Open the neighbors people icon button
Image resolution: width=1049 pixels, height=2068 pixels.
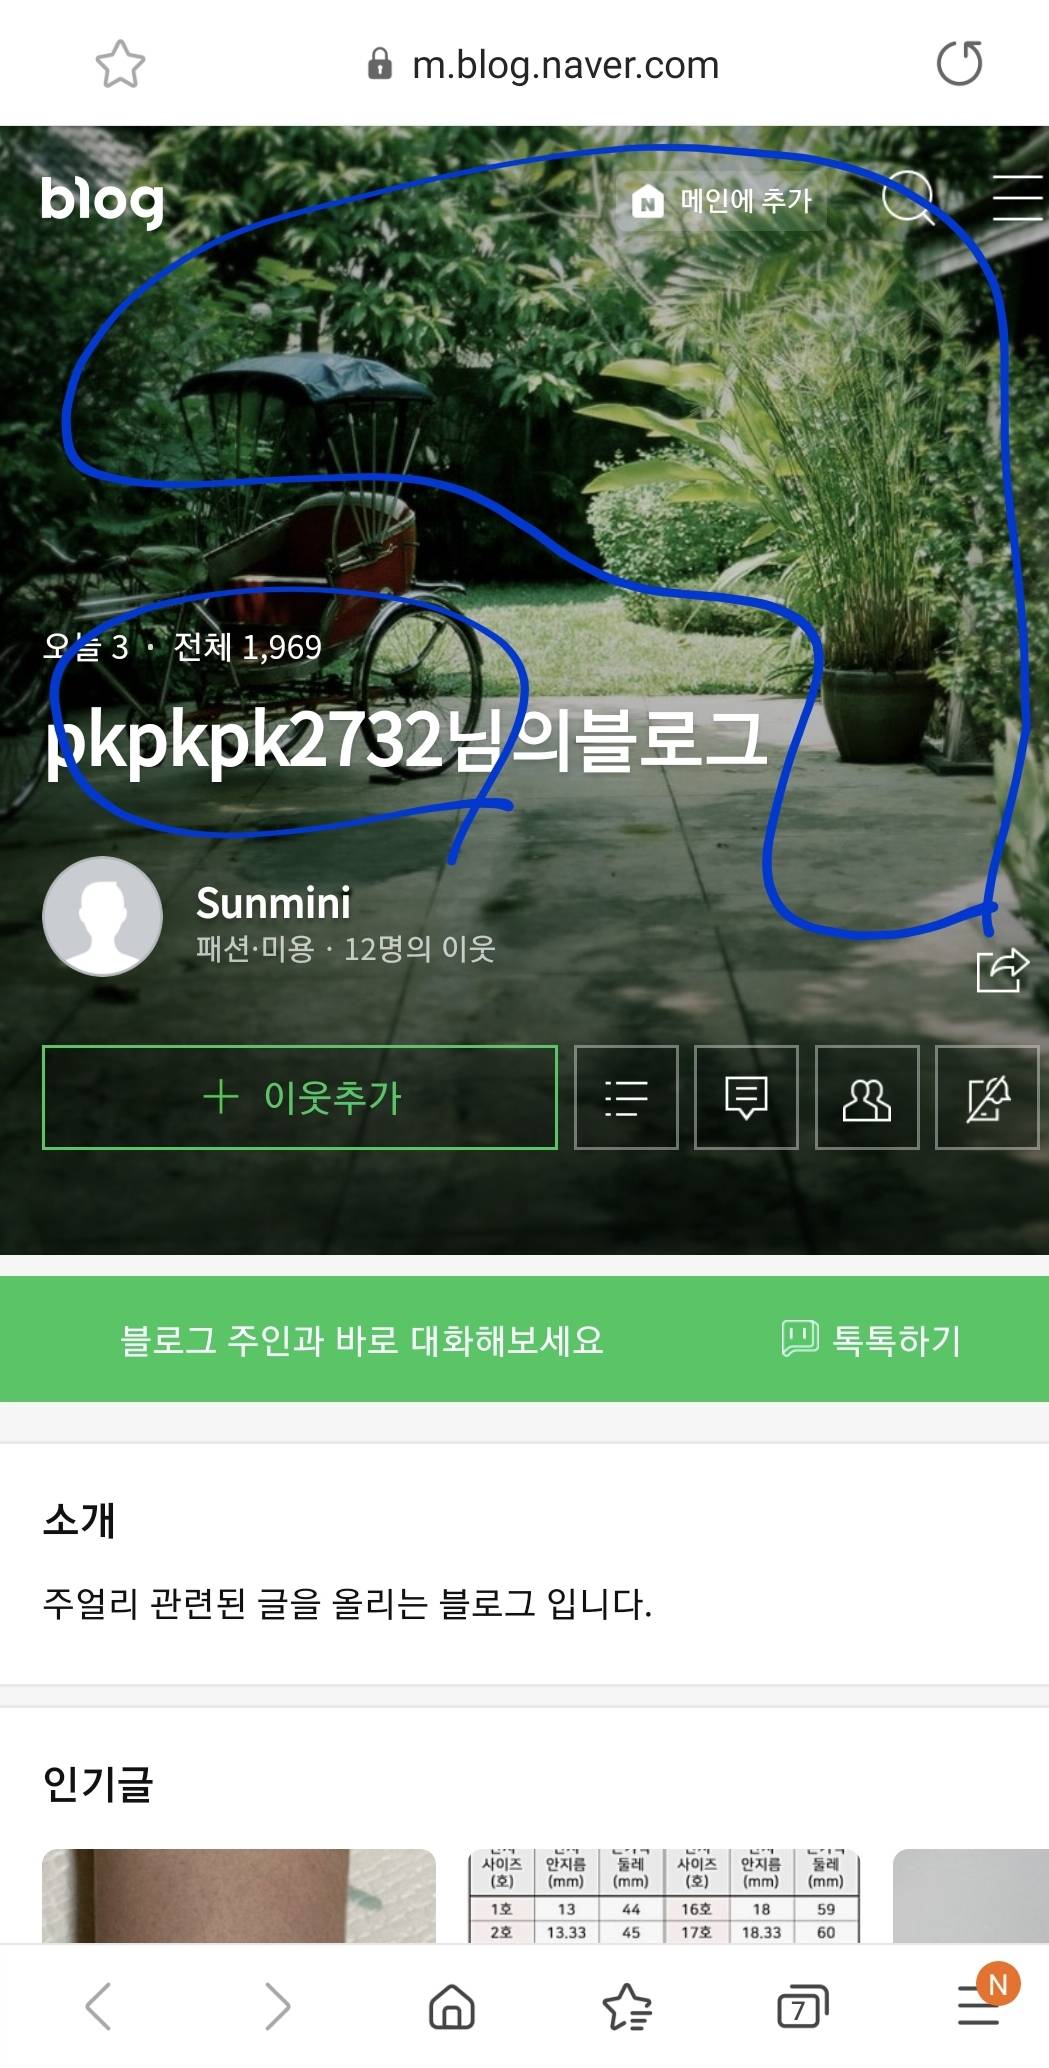(867, 1097)
